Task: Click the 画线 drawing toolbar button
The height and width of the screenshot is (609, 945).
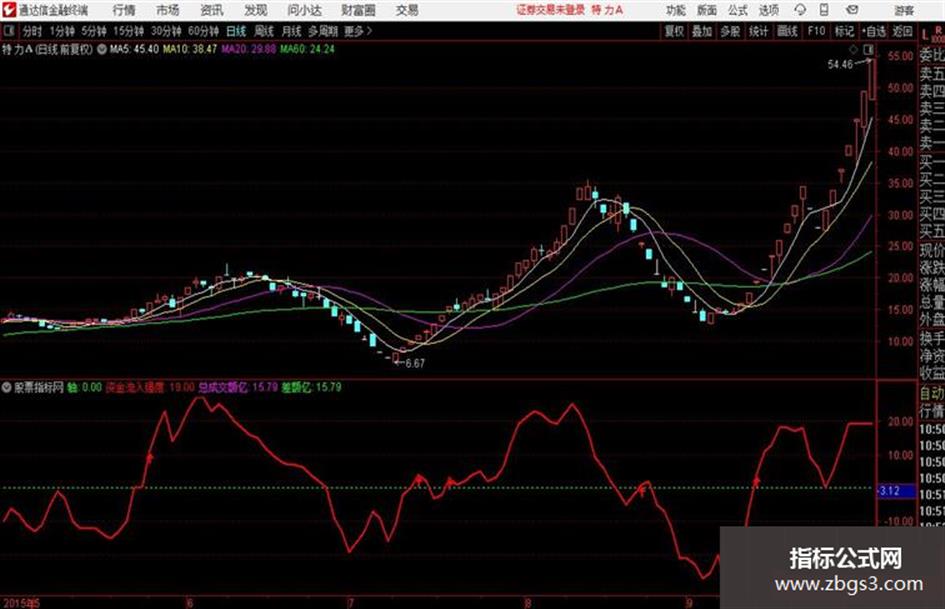Action: [787, 31]
